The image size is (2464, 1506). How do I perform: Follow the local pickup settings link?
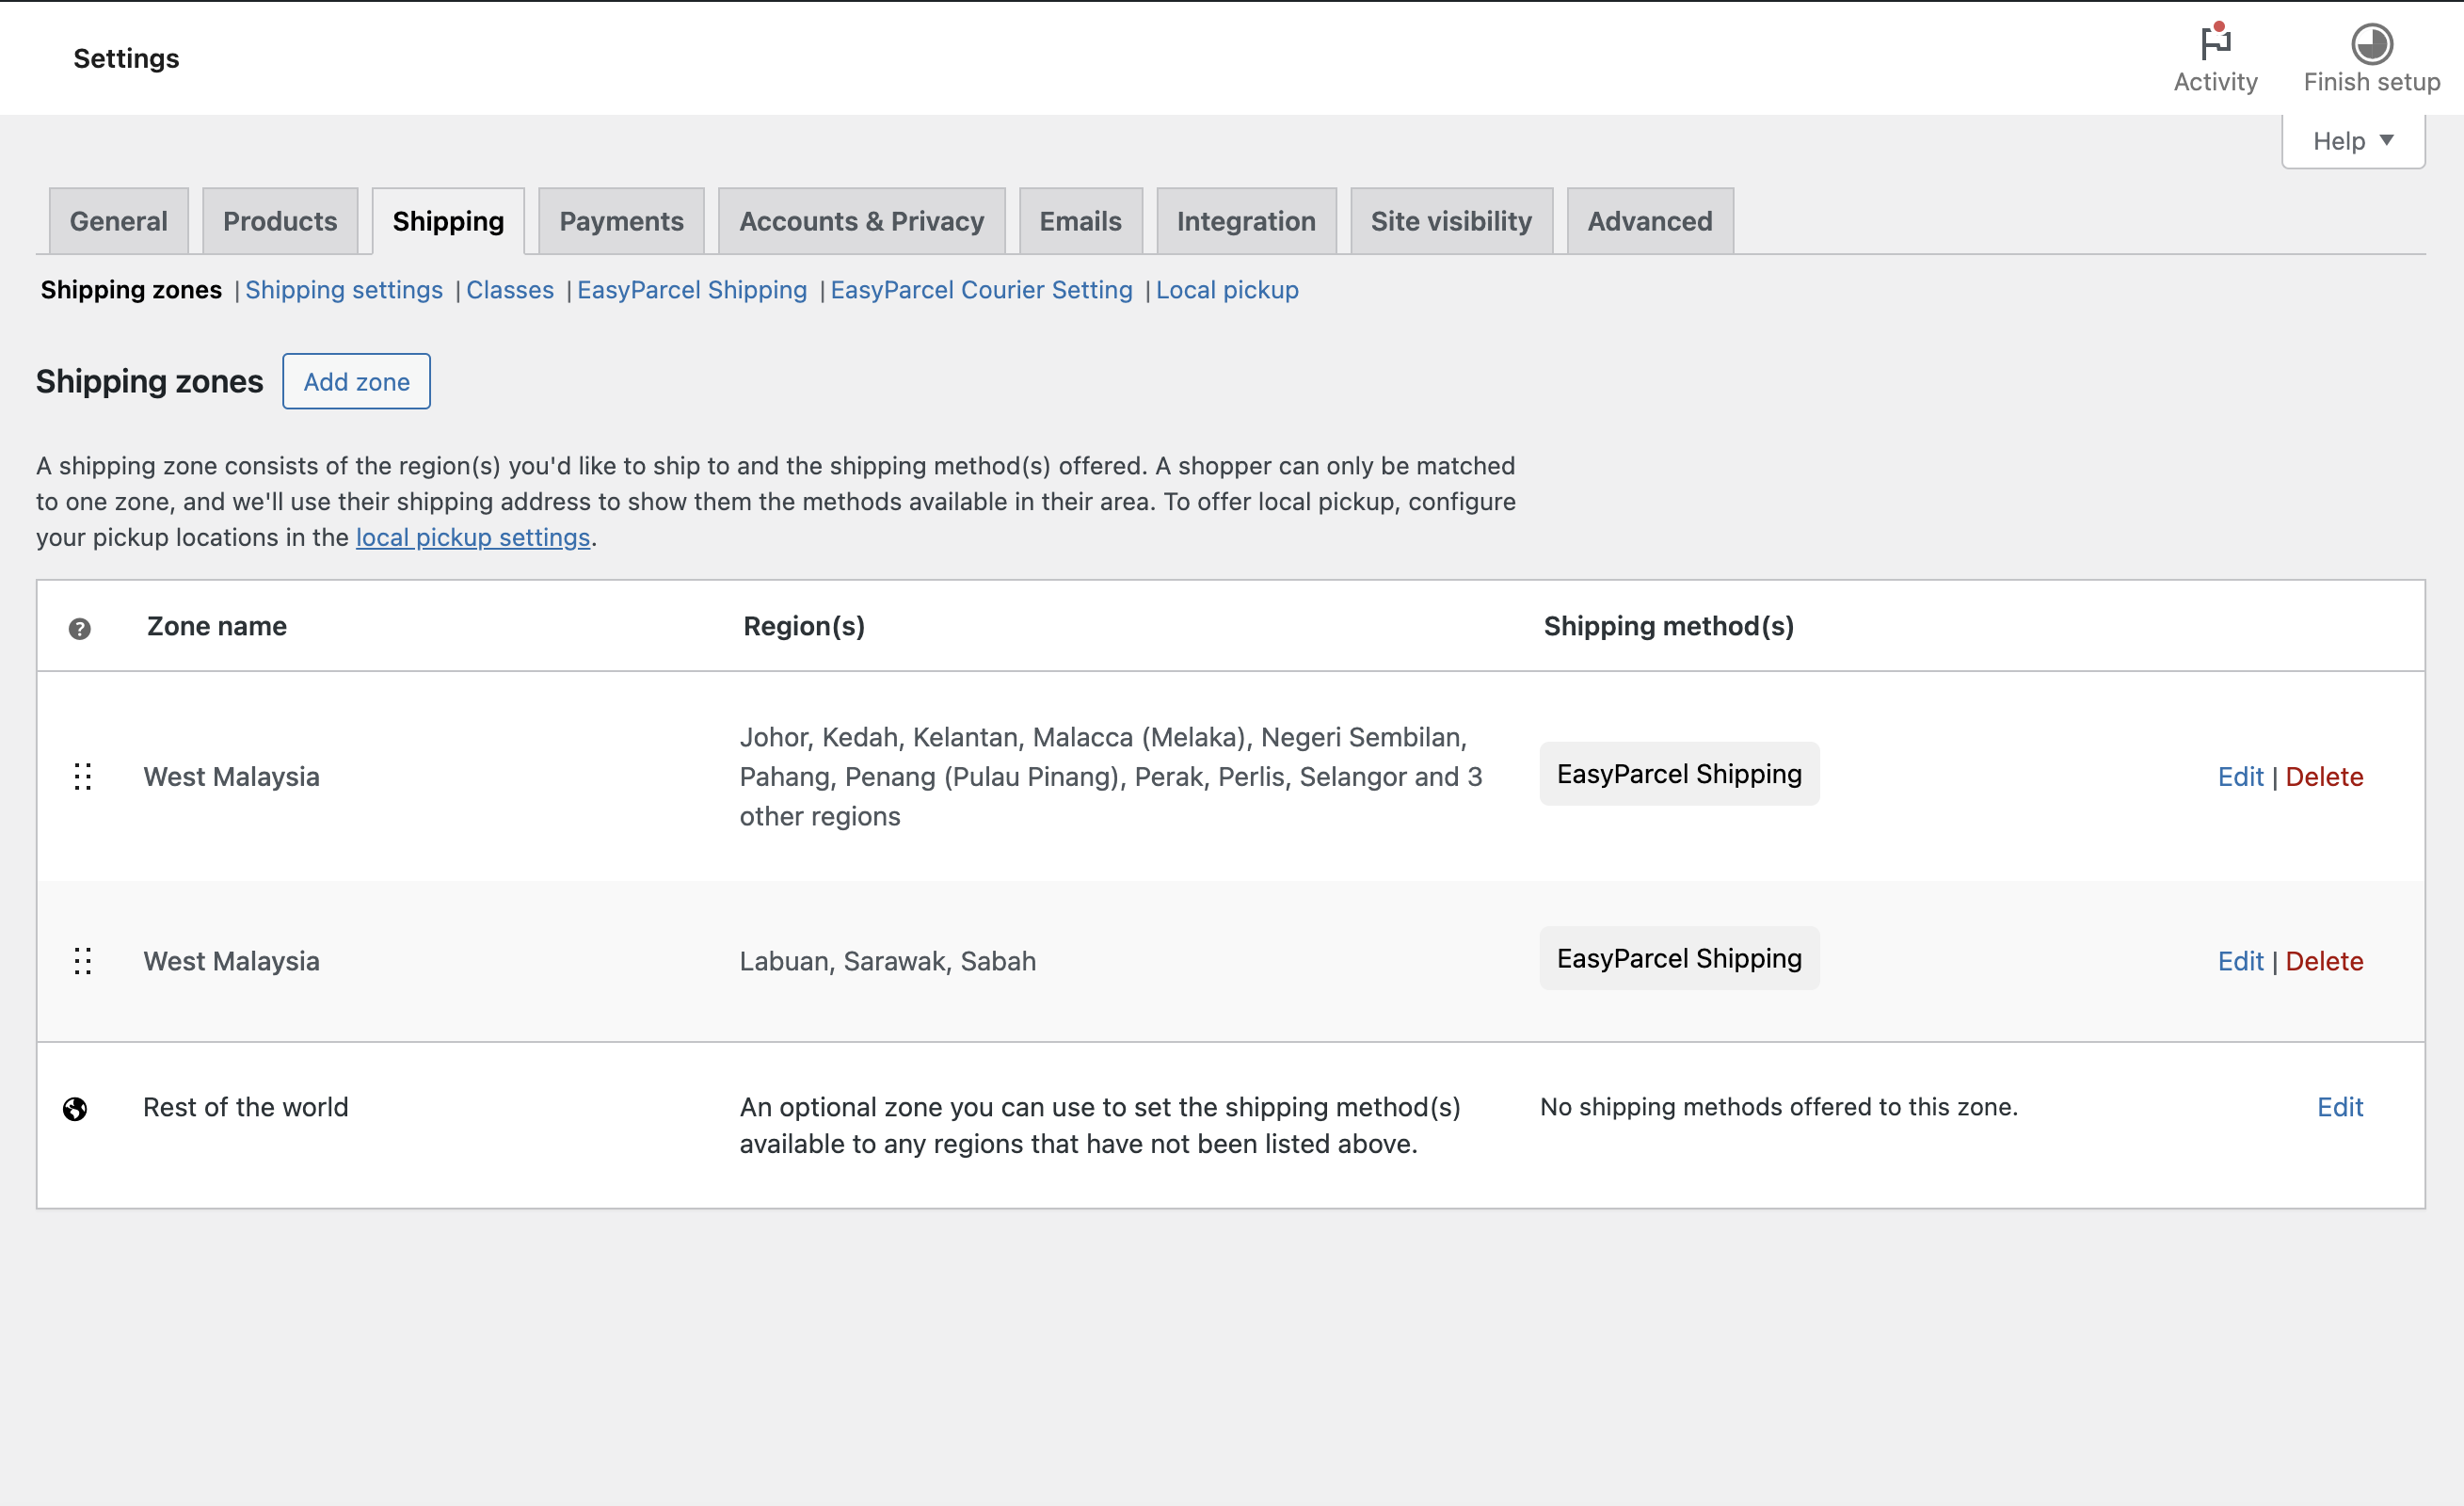[473, 537]
